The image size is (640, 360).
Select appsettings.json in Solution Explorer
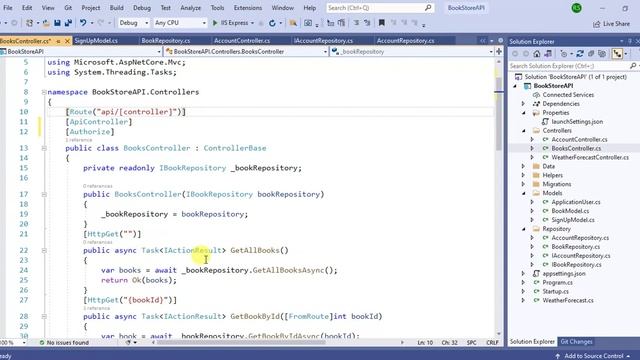point(564,273)
